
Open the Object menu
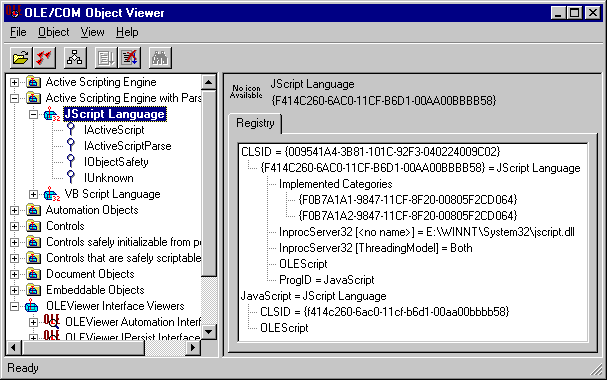click(53, 32)
